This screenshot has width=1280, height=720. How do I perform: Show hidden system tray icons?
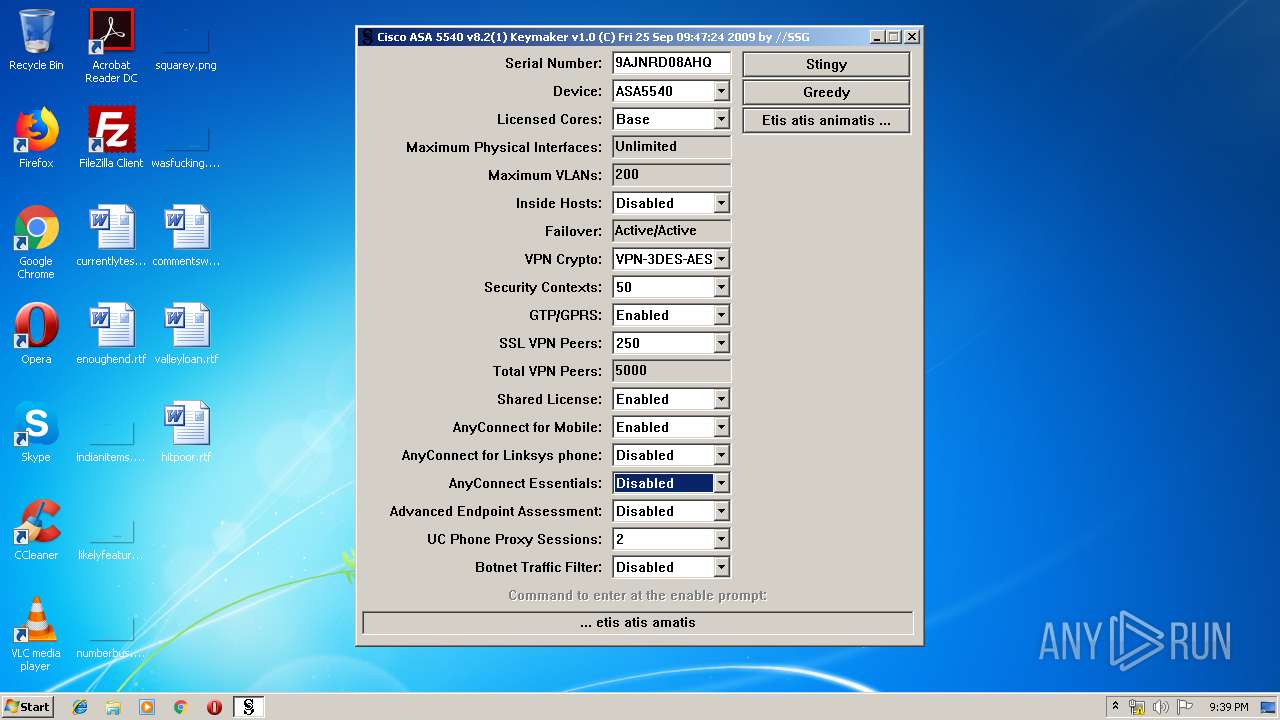tap(1115, 707)
